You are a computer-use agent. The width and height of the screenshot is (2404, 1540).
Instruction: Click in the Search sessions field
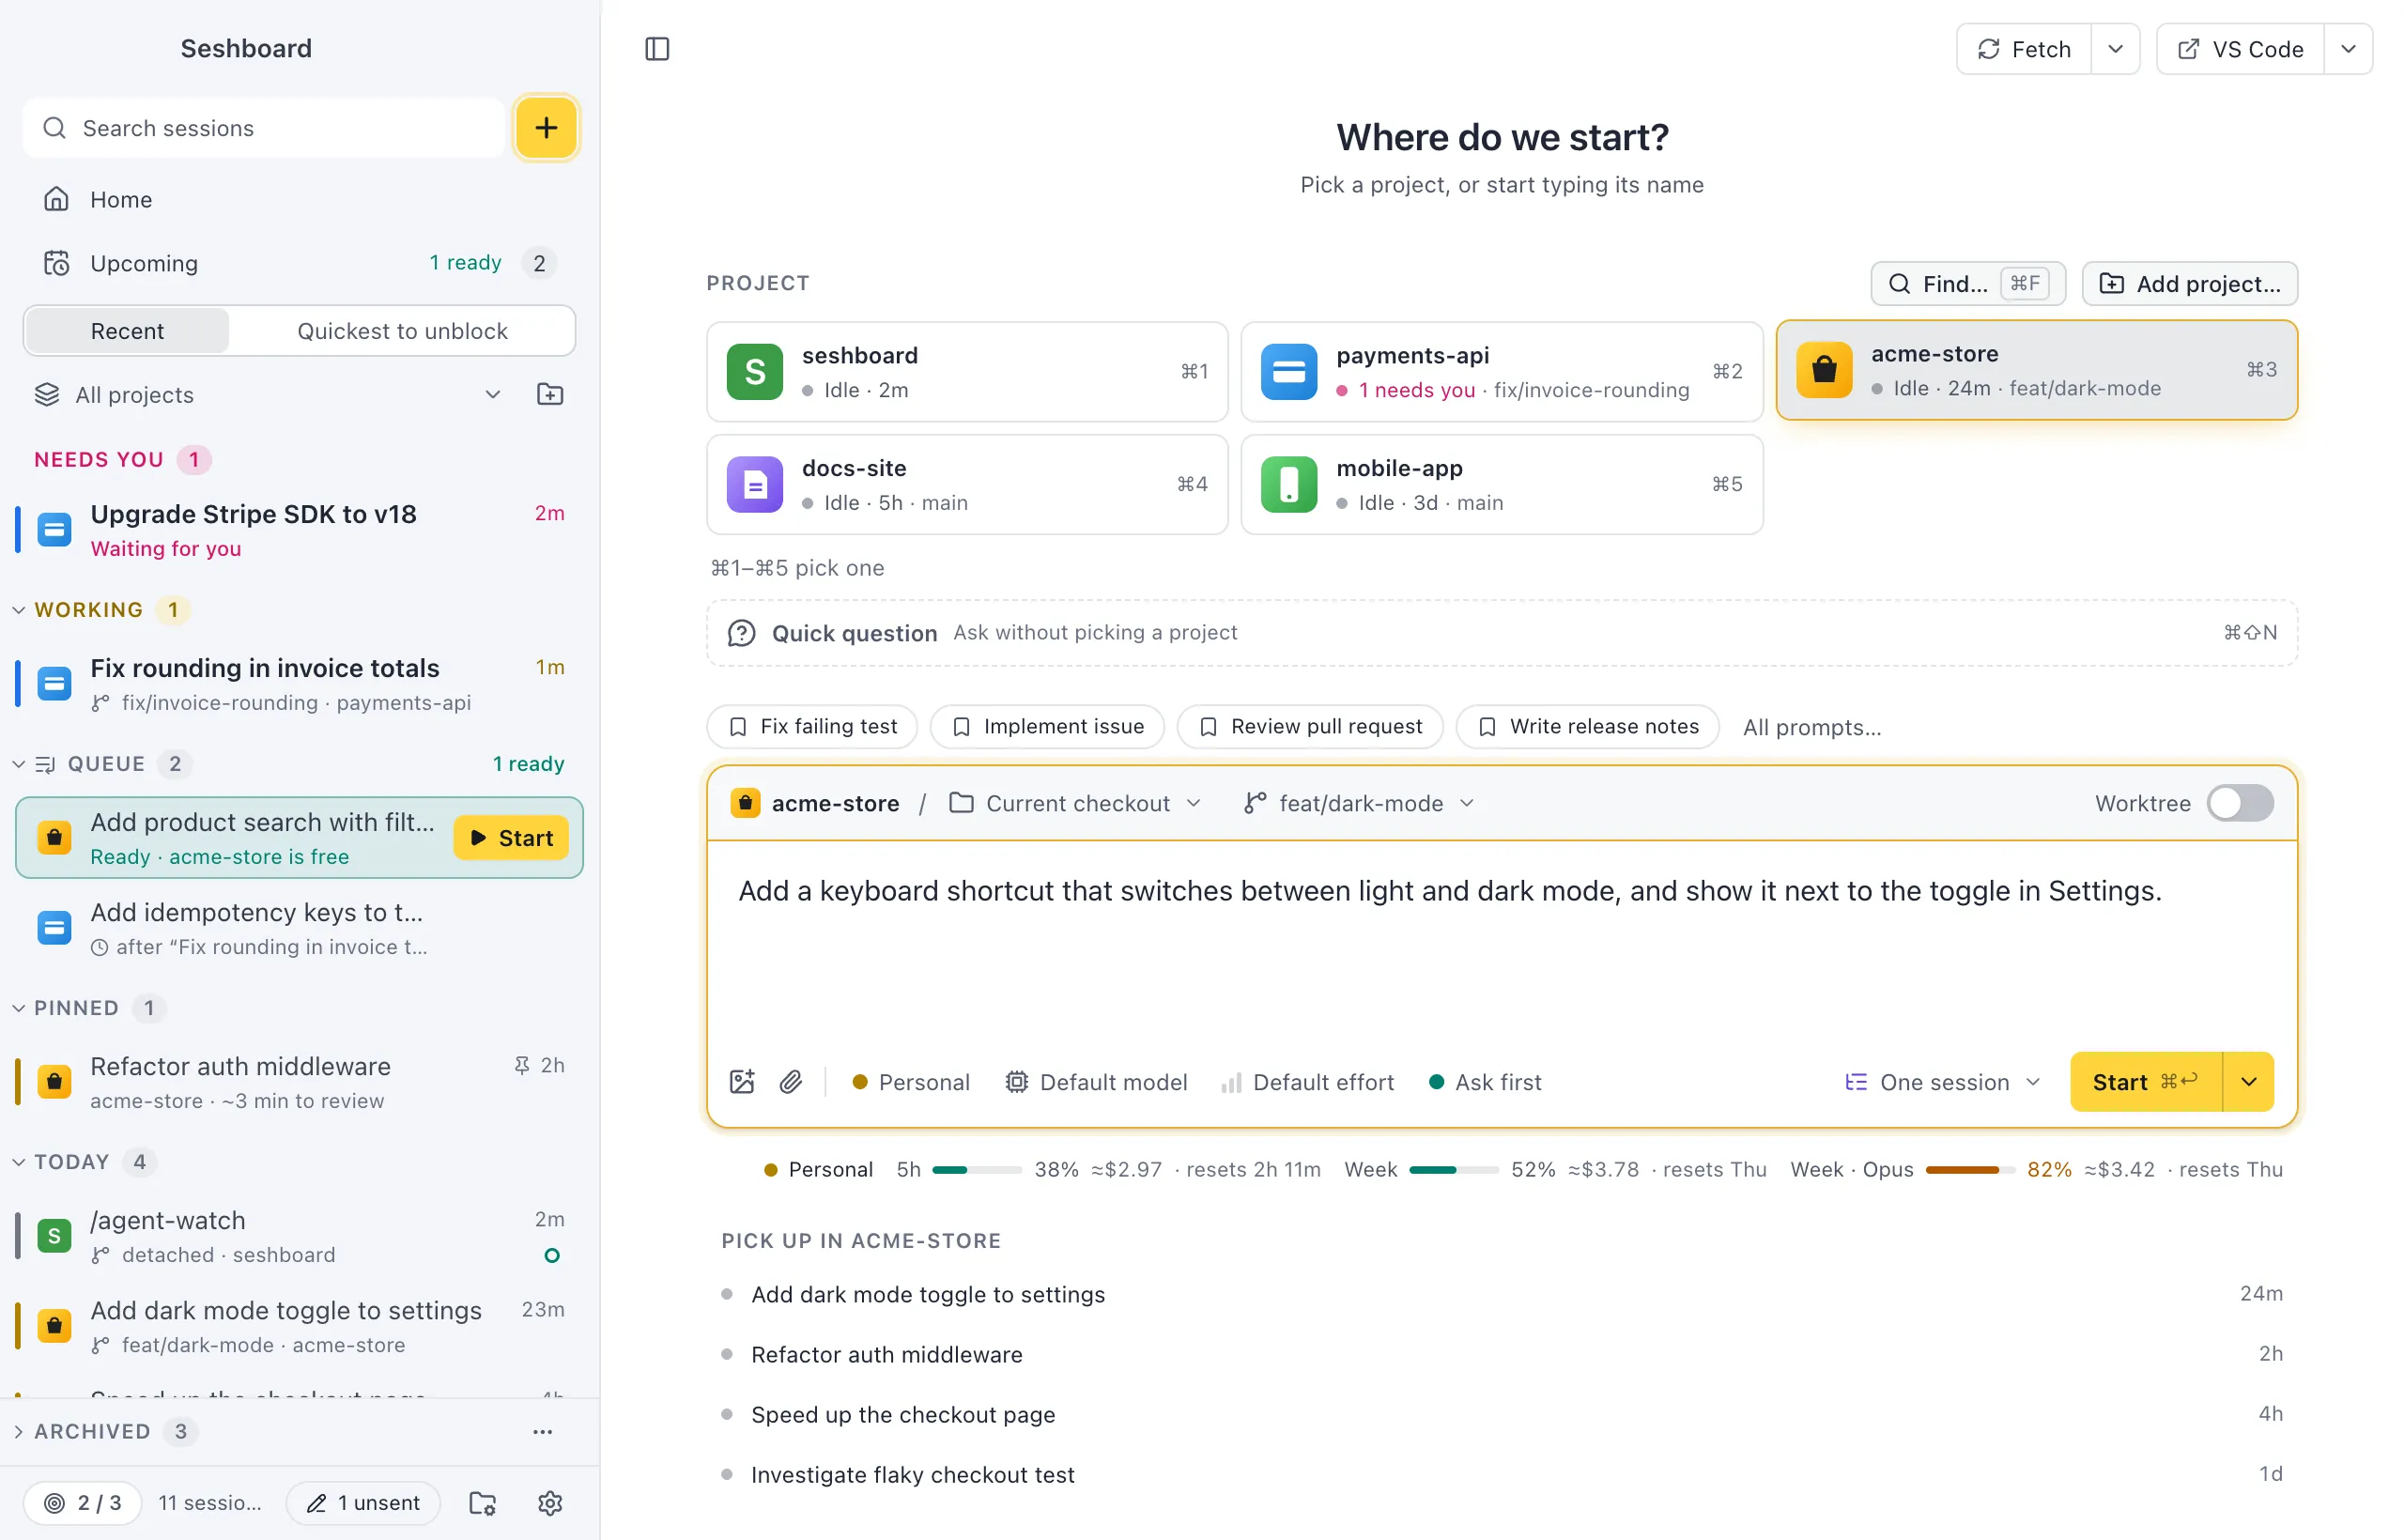tap(265, 128)
